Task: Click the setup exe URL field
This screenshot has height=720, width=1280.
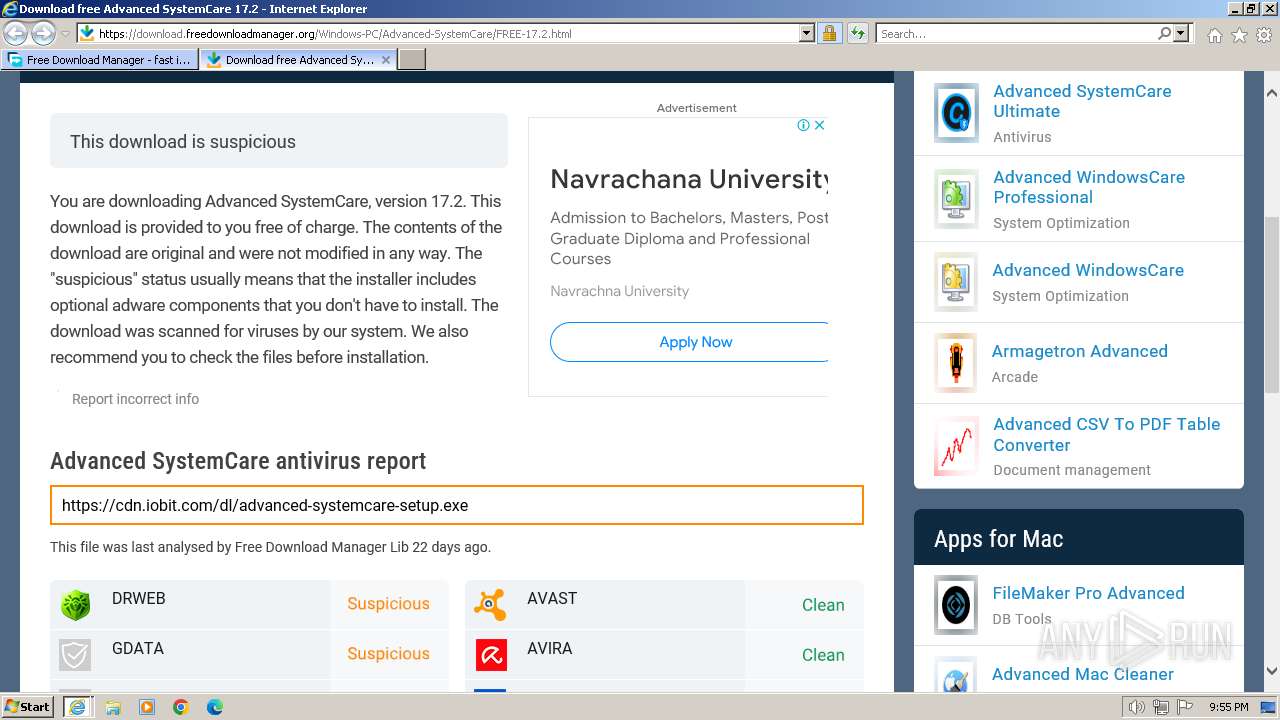Action: [457, 505]
